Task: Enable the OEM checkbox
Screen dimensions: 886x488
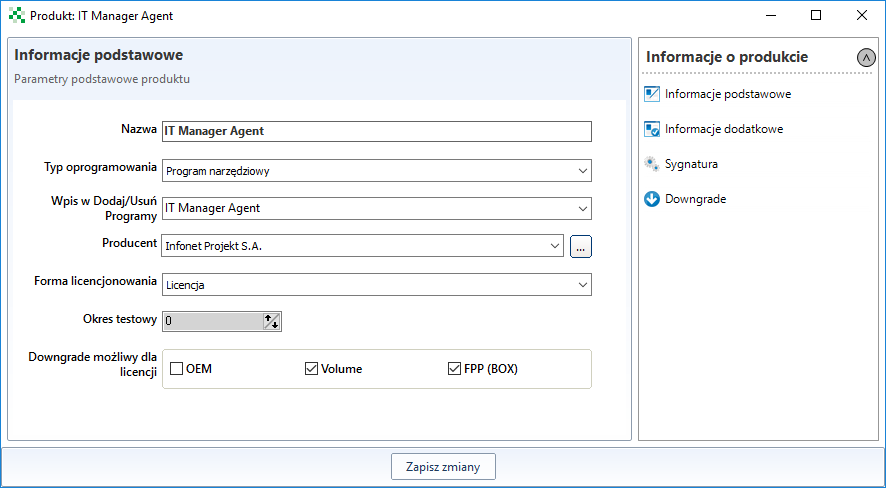Action: pos(177,369)
